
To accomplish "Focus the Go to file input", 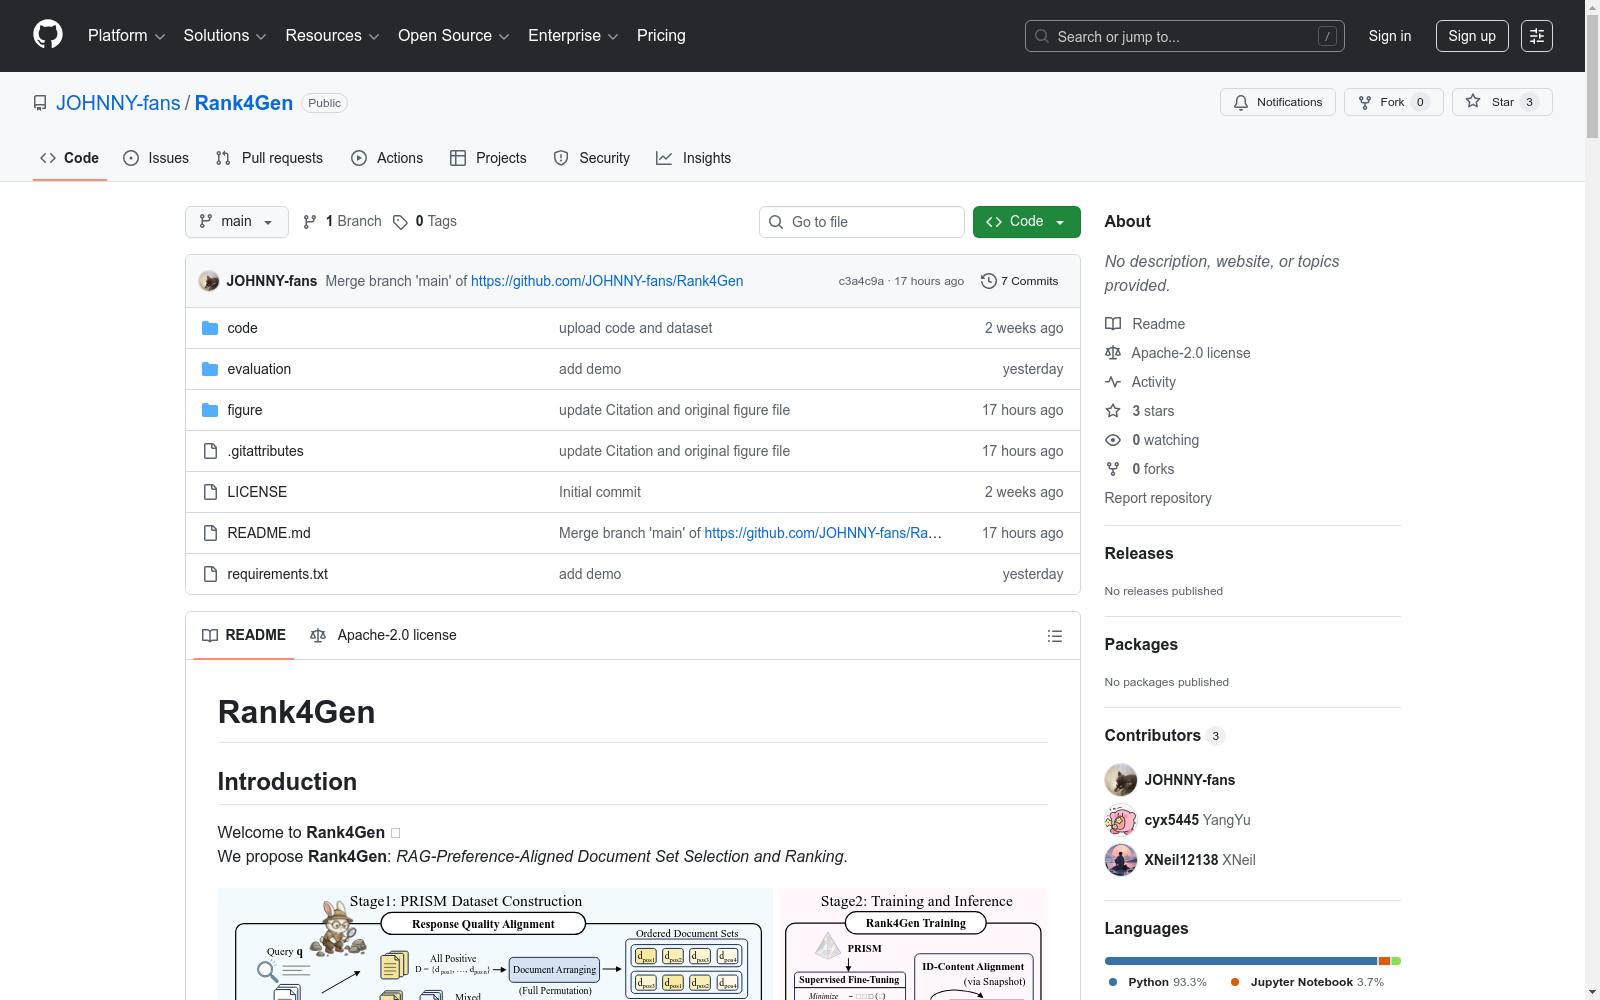I will pos(862,222).
